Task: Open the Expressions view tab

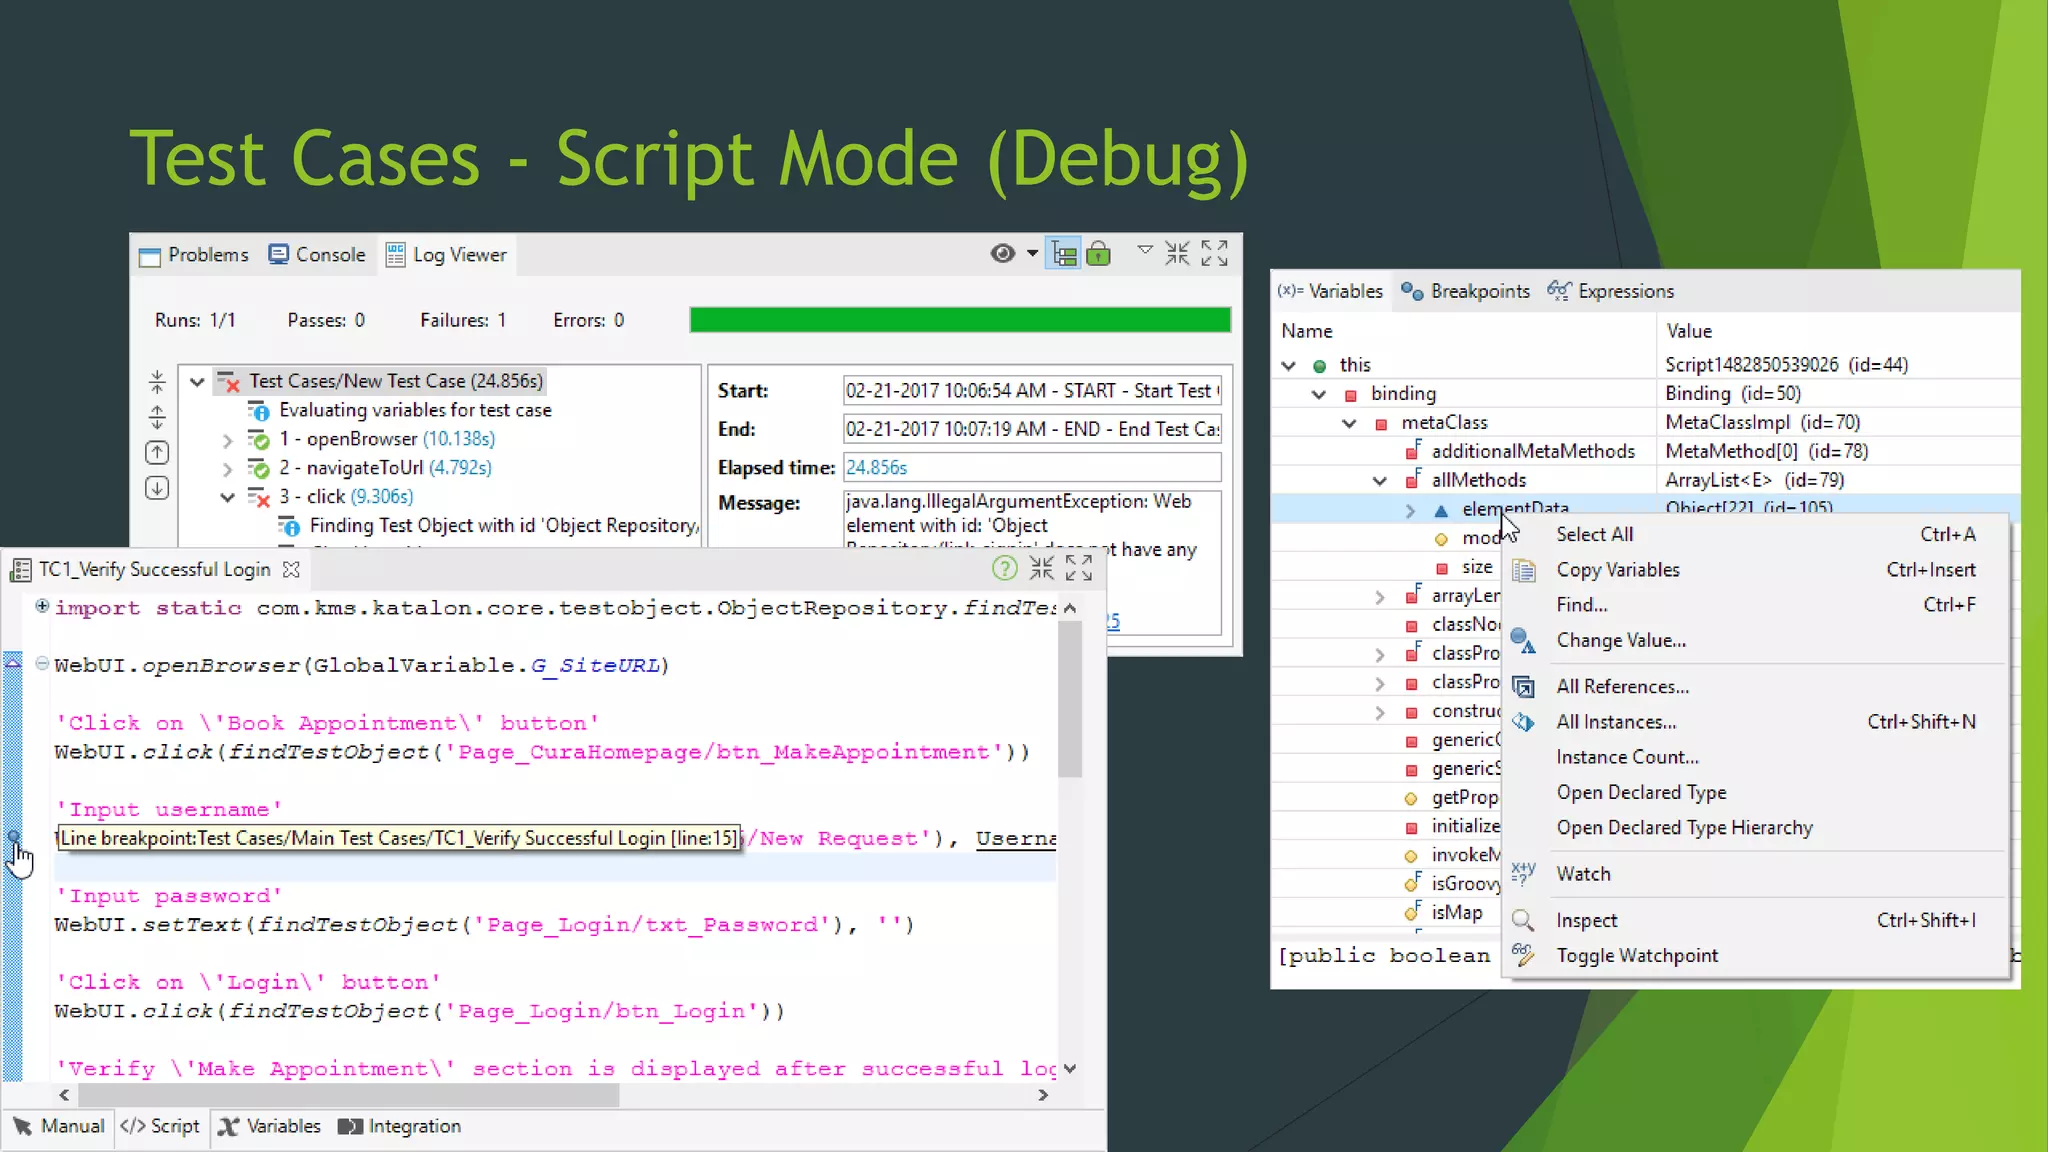Action: 1611,291
